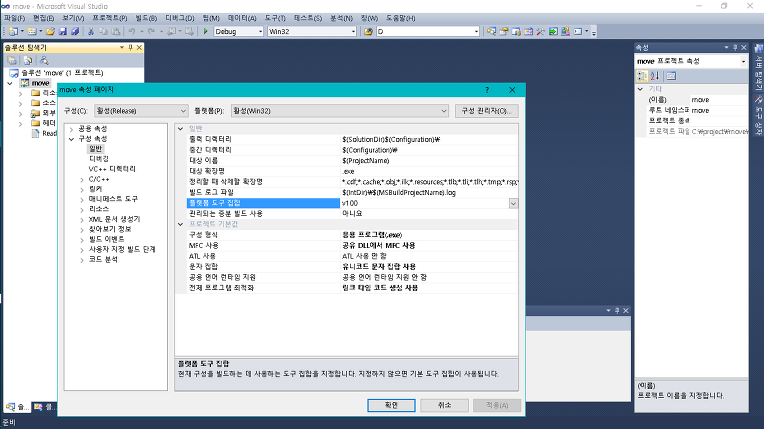Select the 디버깅 tree item

(99, 159)
